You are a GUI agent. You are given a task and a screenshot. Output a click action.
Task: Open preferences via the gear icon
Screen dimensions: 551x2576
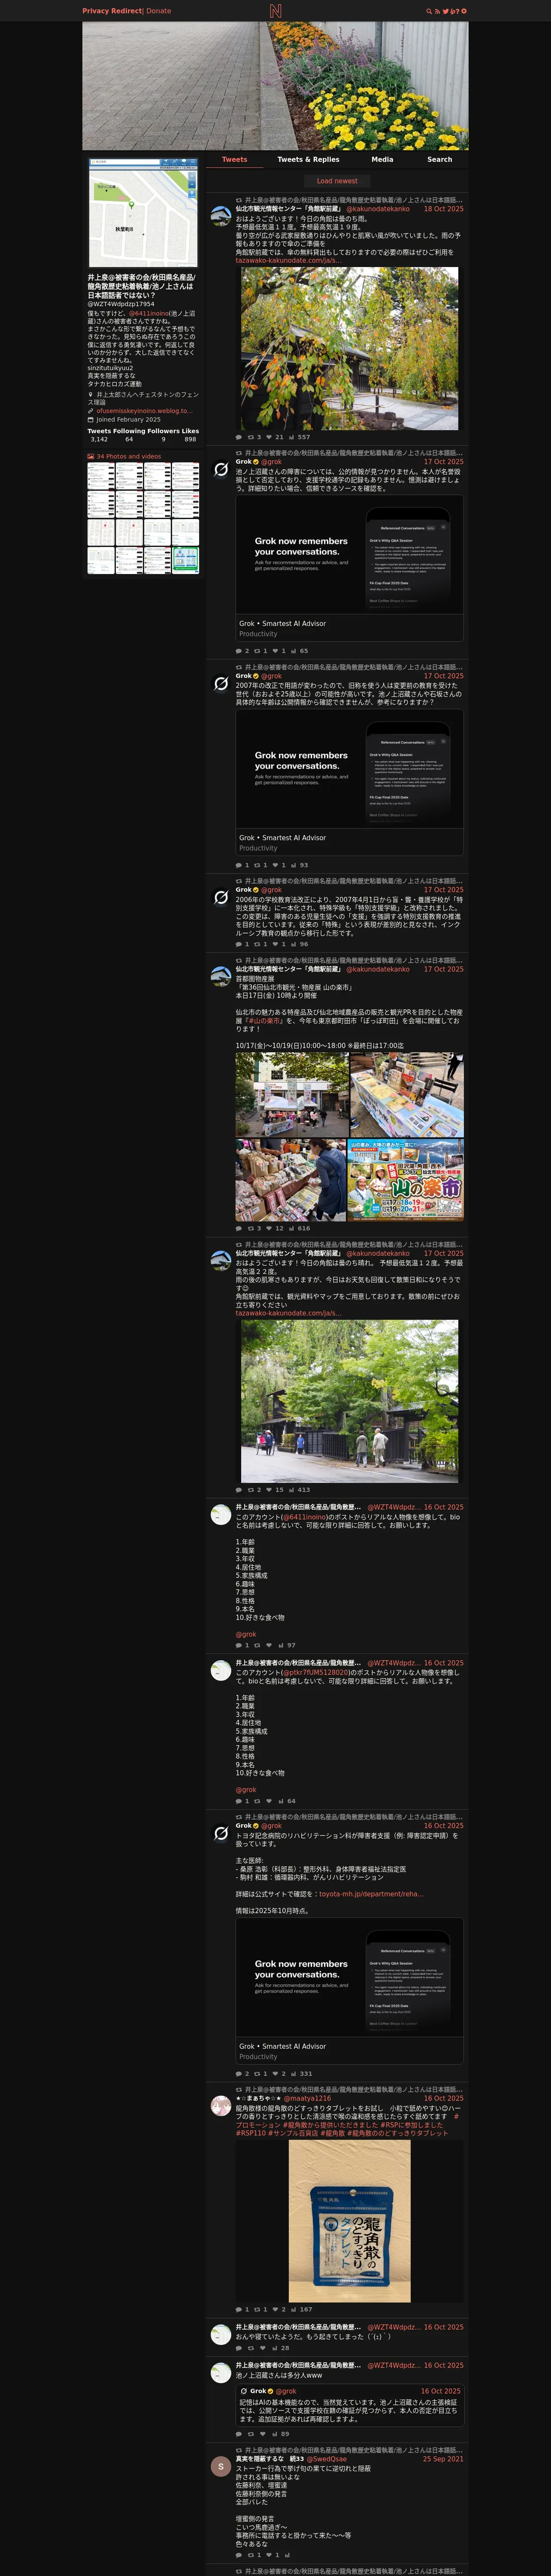(x=463, y=11)
